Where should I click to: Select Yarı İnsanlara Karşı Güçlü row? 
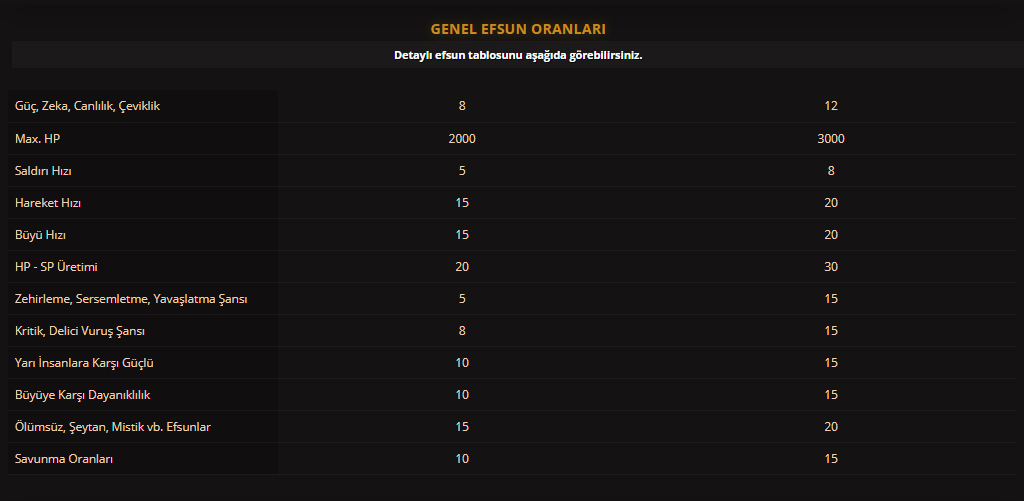512,363
